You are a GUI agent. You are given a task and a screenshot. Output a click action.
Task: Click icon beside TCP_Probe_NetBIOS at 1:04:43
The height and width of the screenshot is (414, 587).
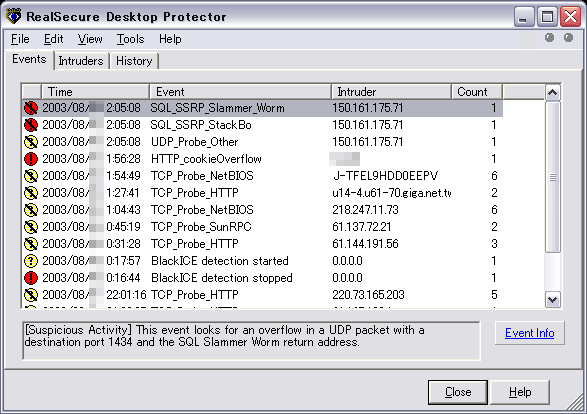tap(31, 210)
